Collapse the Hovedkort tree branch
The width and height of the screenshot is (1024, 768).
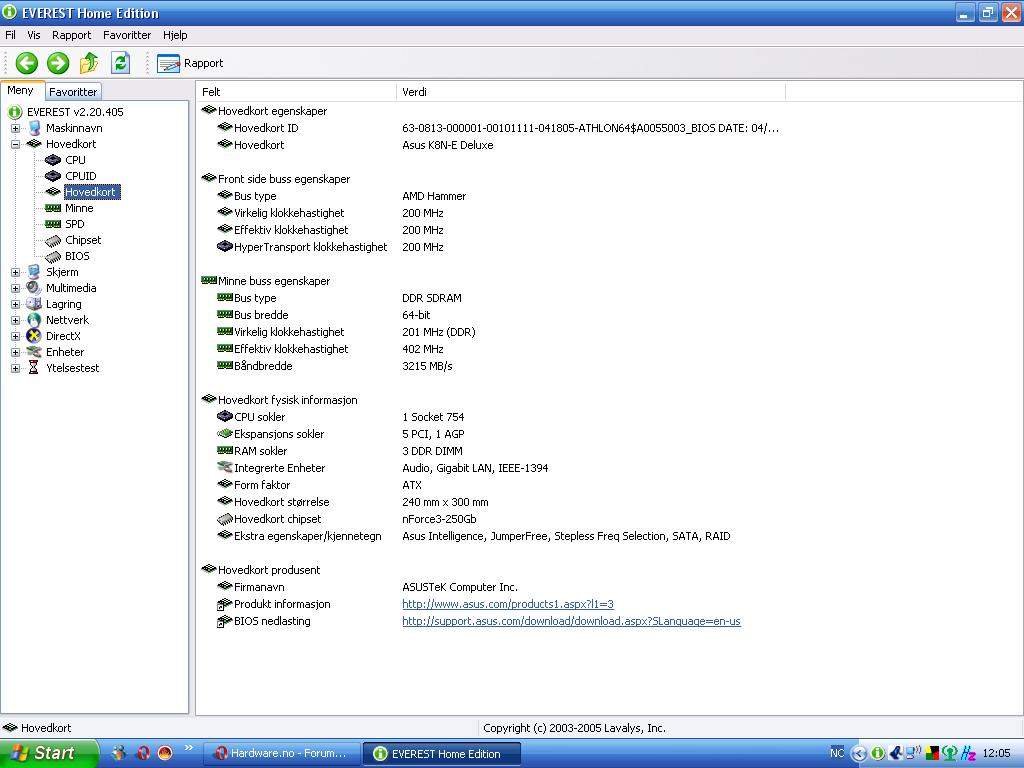coord(15,144)
